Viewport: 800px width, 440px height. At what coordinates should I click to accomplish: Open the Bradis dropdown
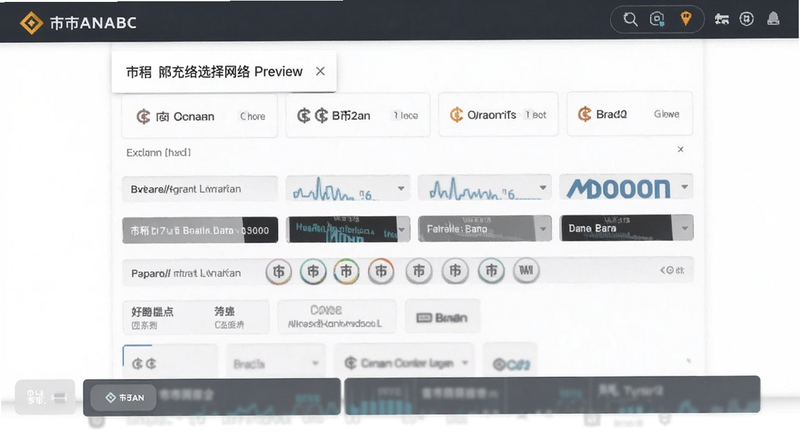(x=276, y=363)
